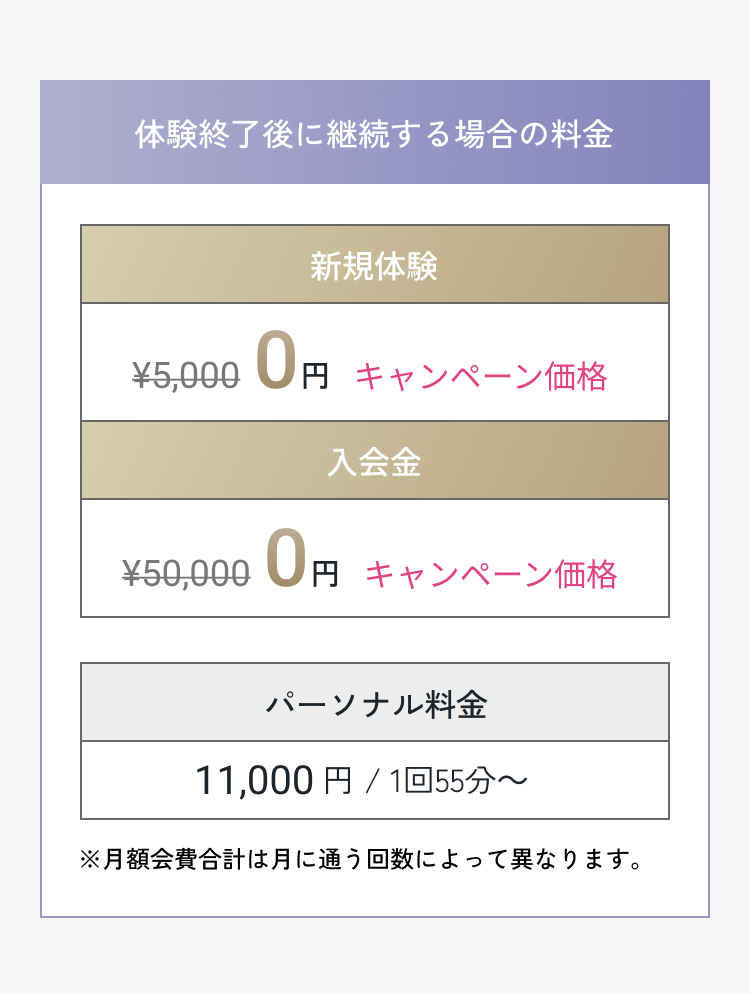Screen dimensions: 750x994
Task: Click キャンペーン価格 label beside ¥50,000
Action: (x=491, y=574)
